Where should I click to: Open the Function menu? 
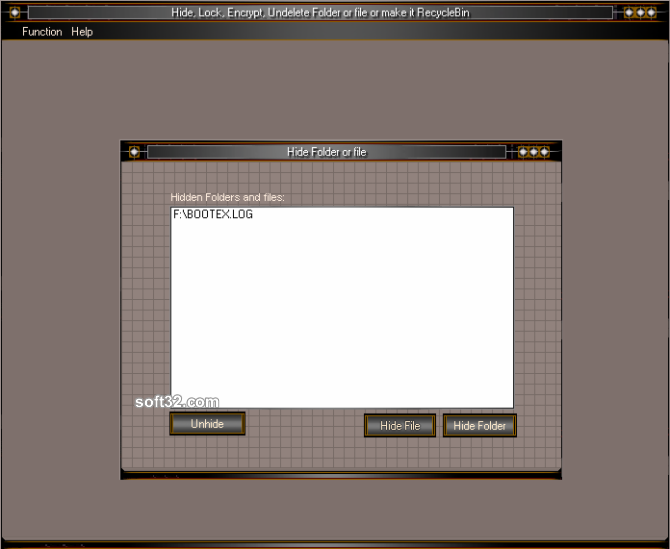(42, 32)
